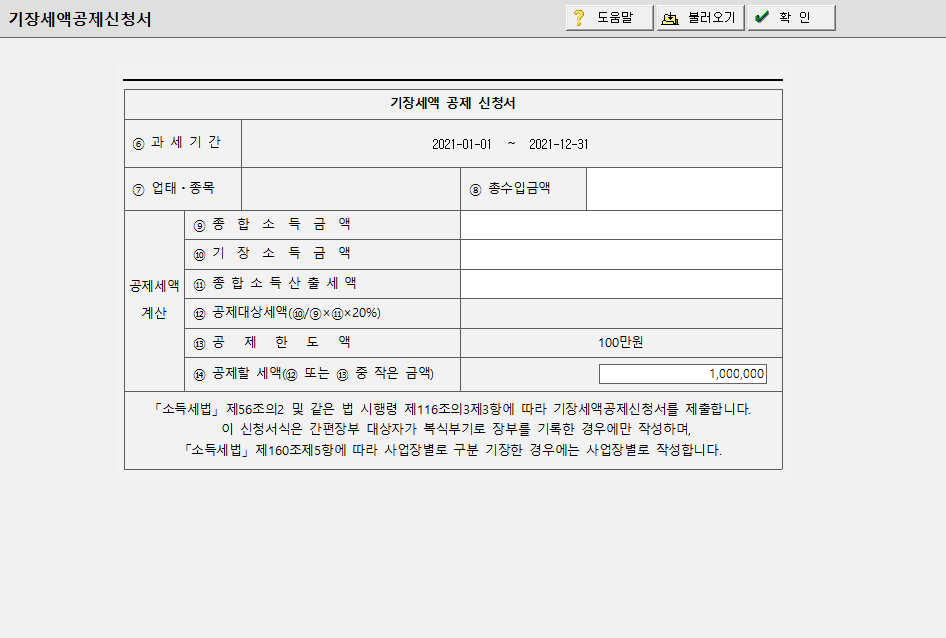Screen dimensions: 946x638
Task: Click the 확인 confirm button
Action: [x=792, y=18]
